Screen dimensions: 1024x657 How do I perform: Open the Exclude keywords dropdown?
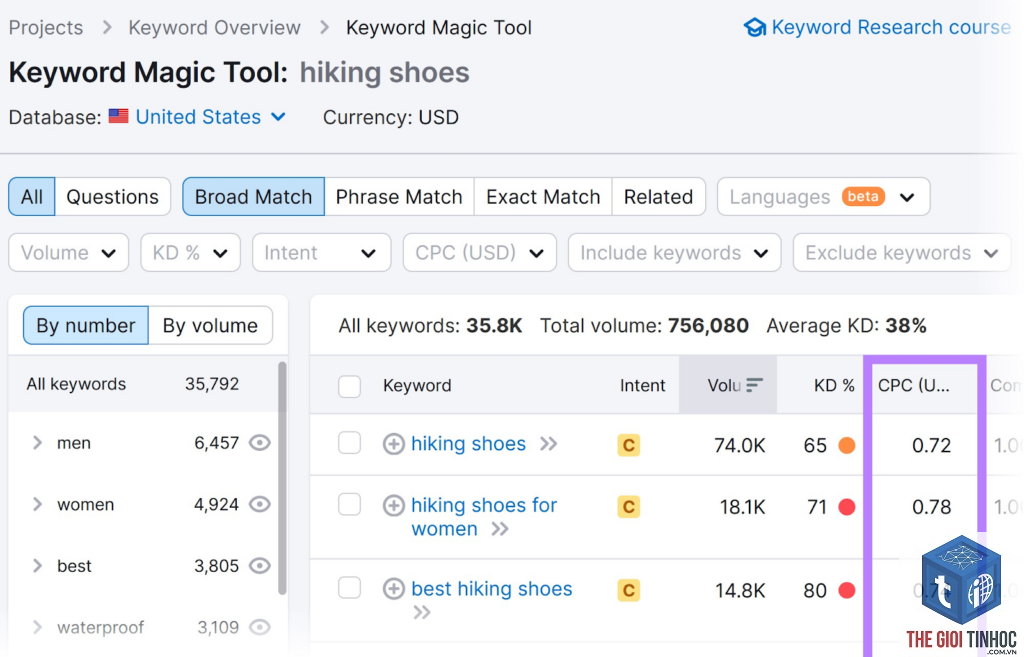pyautogui.click(x=902, y=253)
